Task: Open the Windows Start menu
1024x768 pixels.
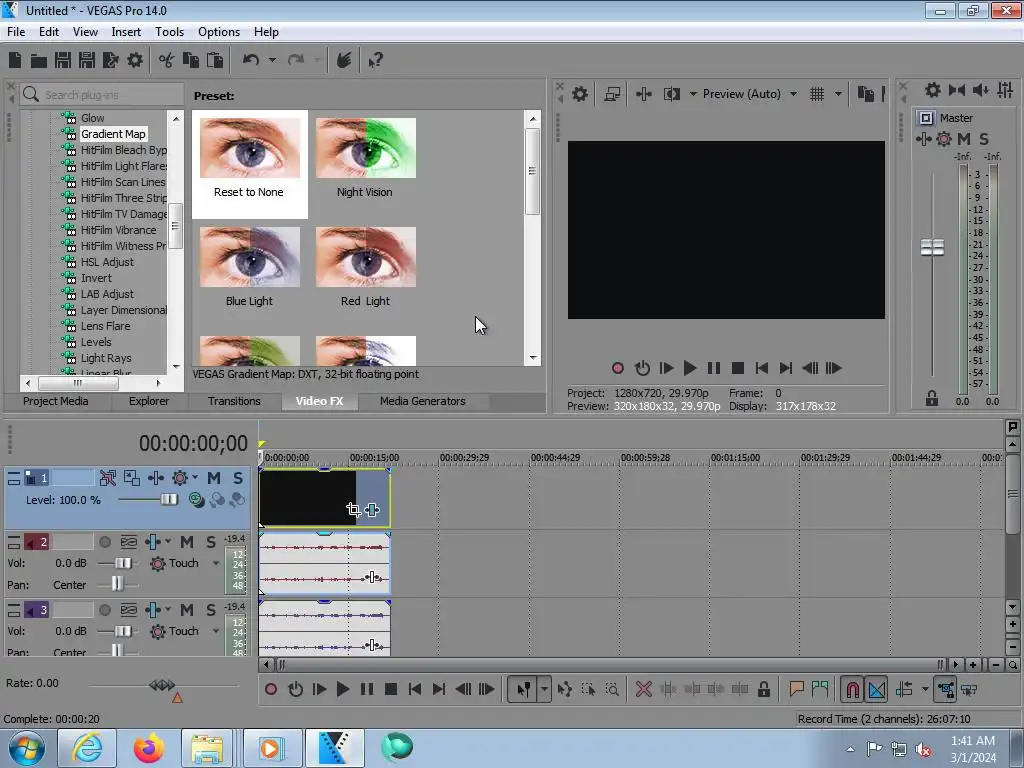Action: tap(27, 748)
